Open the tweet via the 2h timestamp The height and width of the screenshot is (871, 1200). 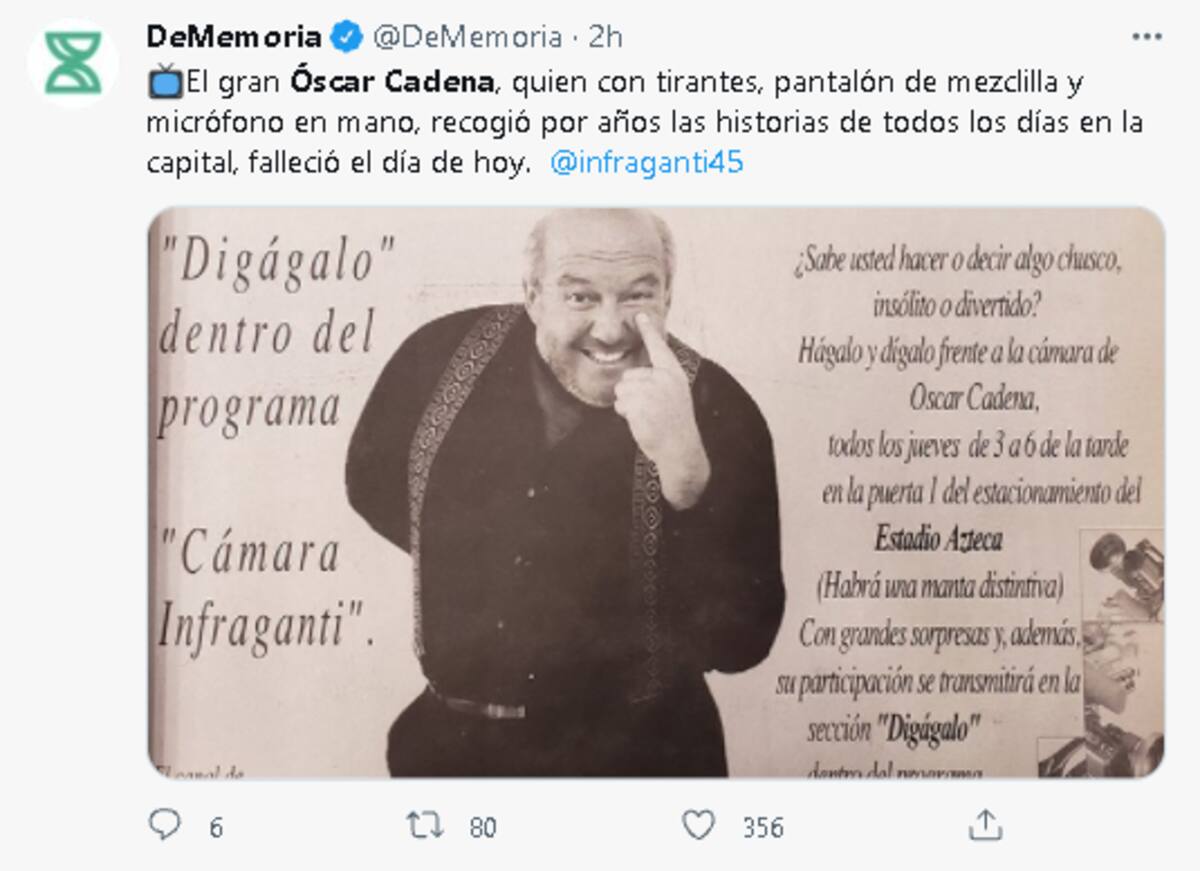click(x=605, y=38)
